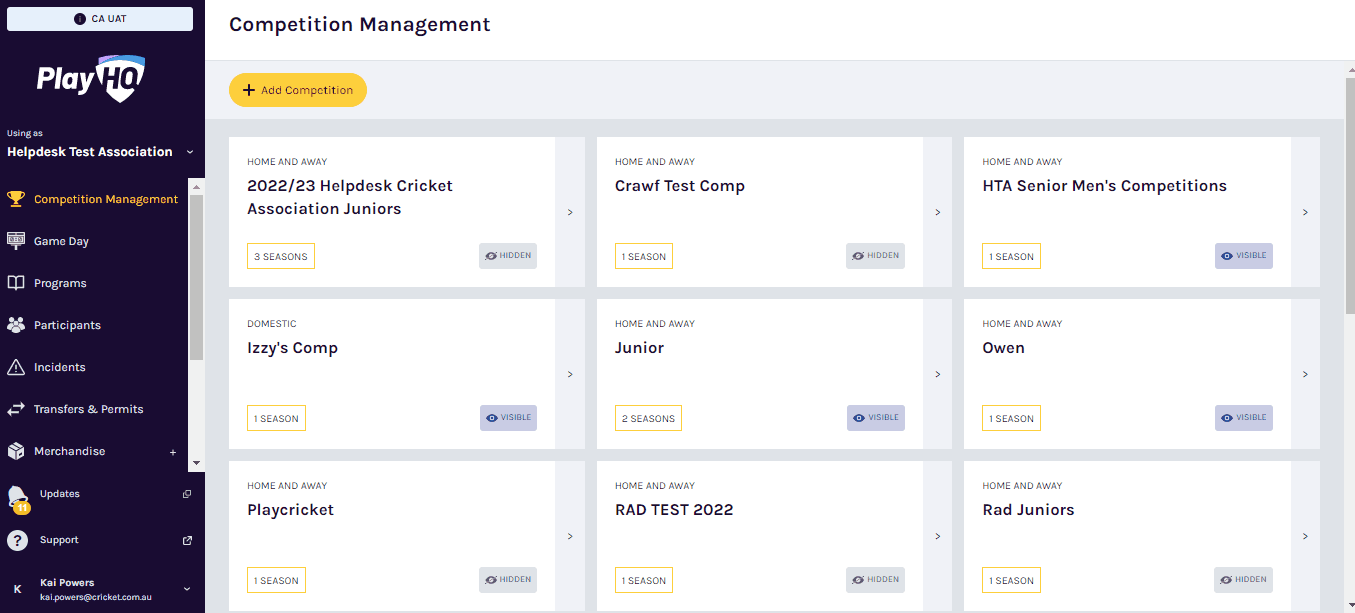Open the Owen competition card title

point(1003,348)
